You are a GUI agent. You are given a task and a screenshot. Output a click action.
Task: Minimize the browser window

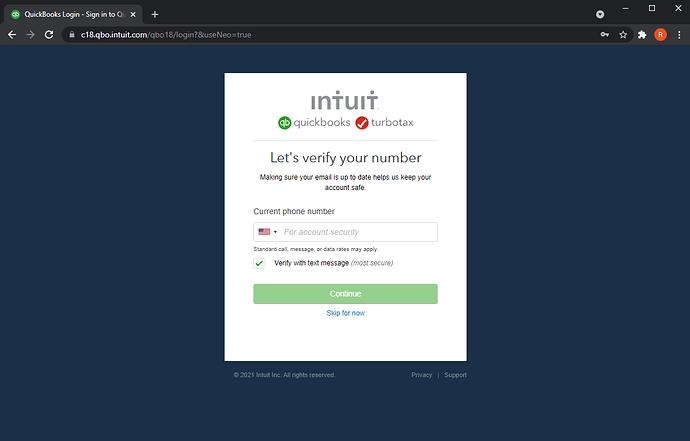(625, 8)
